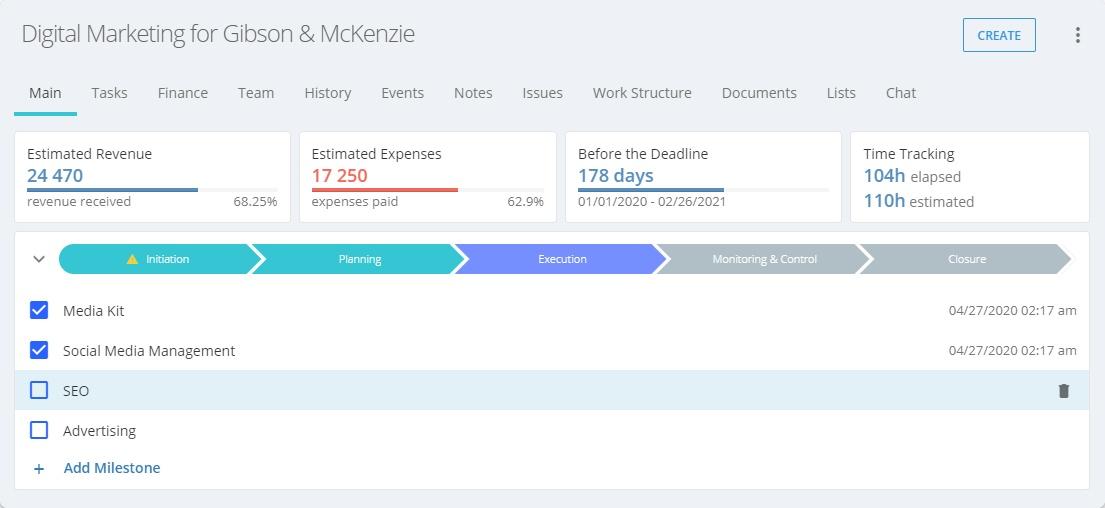1105x508 pixels.
Task: Click the deadline progress bar
Action: coord(703,190)
